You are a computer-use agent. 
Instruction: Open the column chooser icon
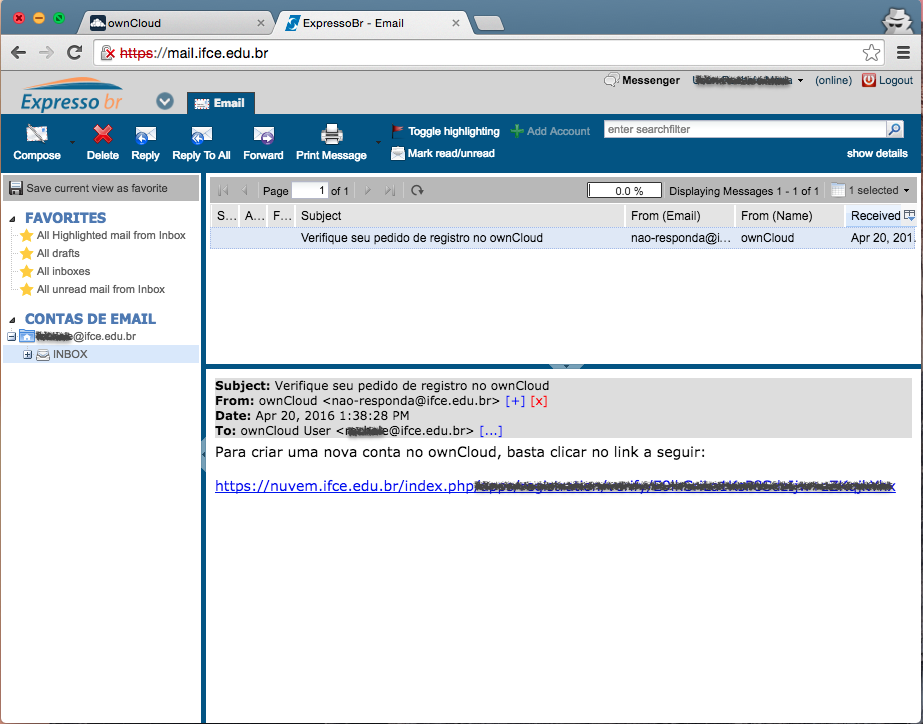pos(909,215)
